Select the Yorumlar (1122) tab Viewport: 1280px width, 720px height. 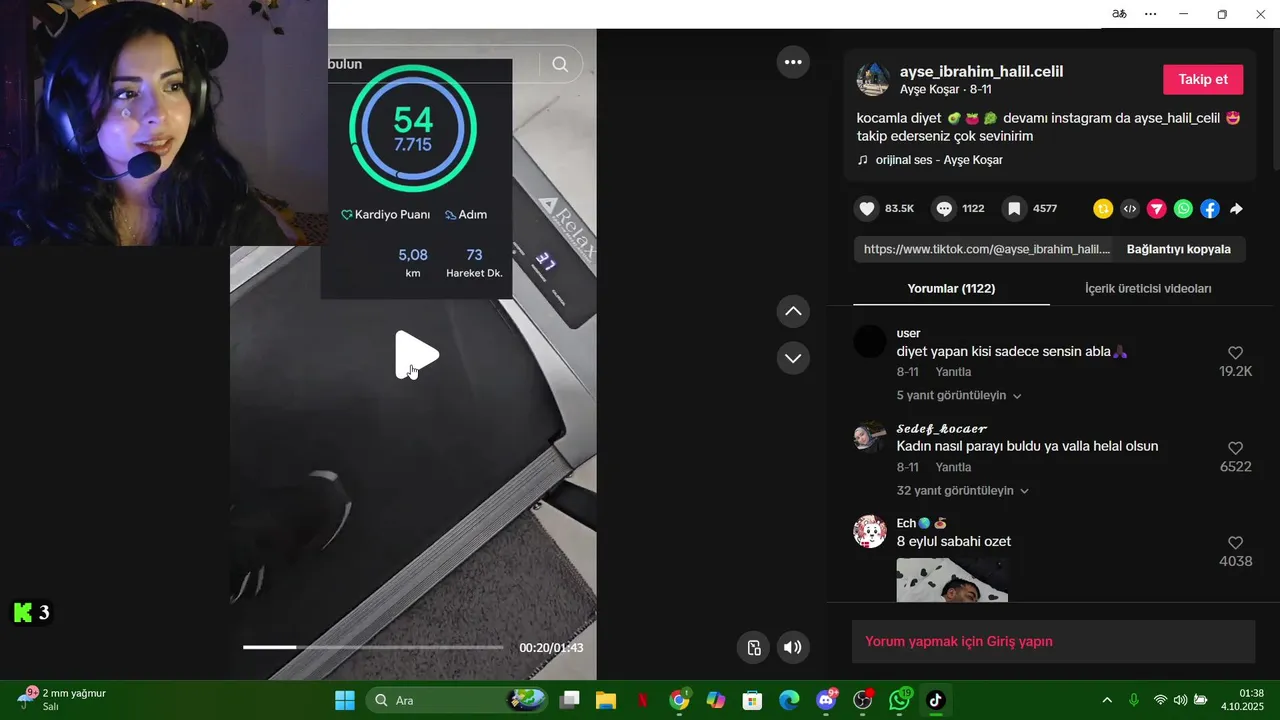pos(950,288)
